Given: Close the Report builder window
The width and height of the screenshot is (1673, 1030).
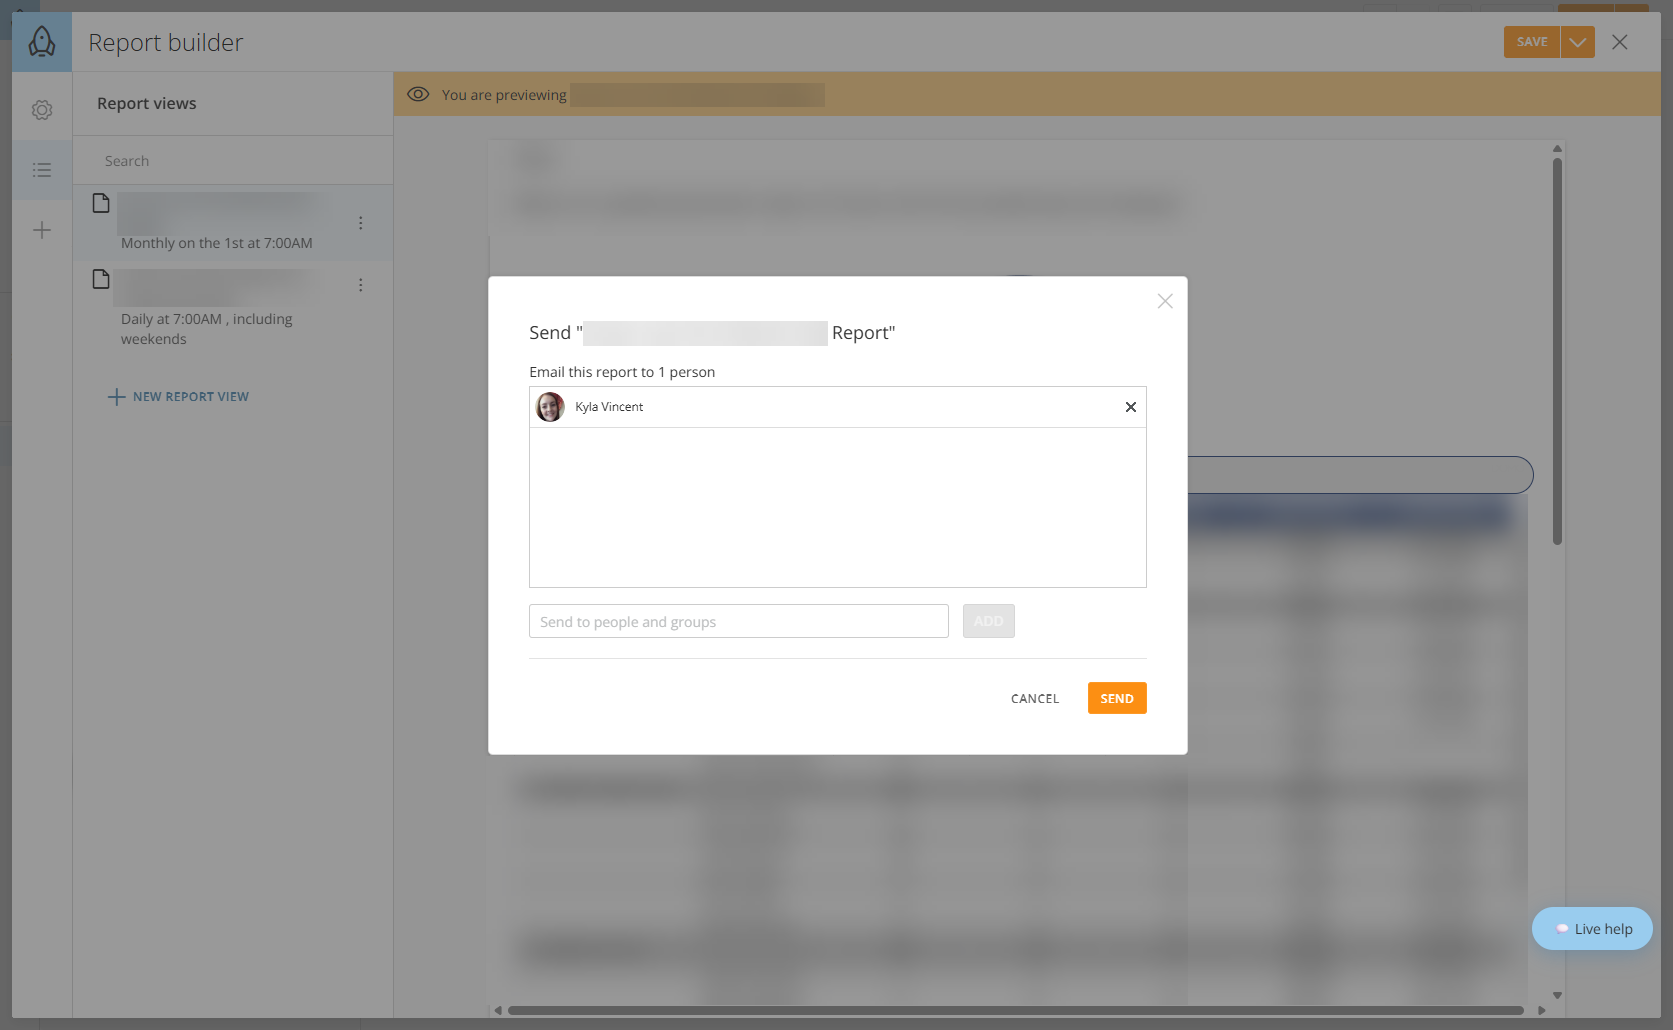Looking at the screenshot, I should pos(1620,42).
